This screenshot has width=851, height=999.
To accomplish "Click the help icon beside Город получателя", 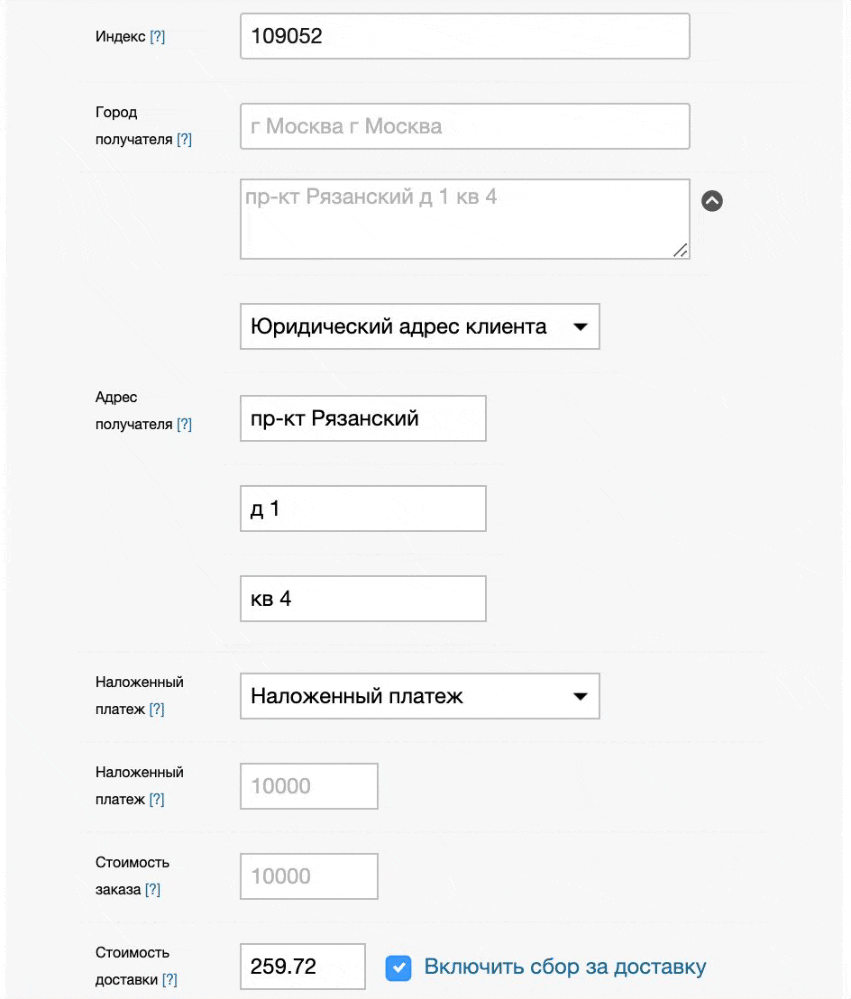I will [x=184, y=140].
